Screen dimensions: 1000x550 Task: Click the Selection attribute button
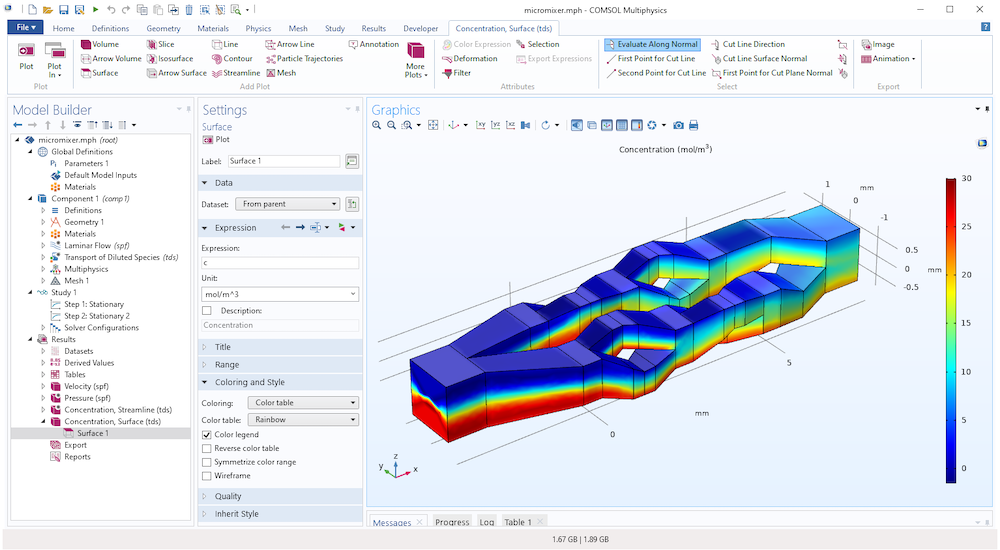click(538, 44)
